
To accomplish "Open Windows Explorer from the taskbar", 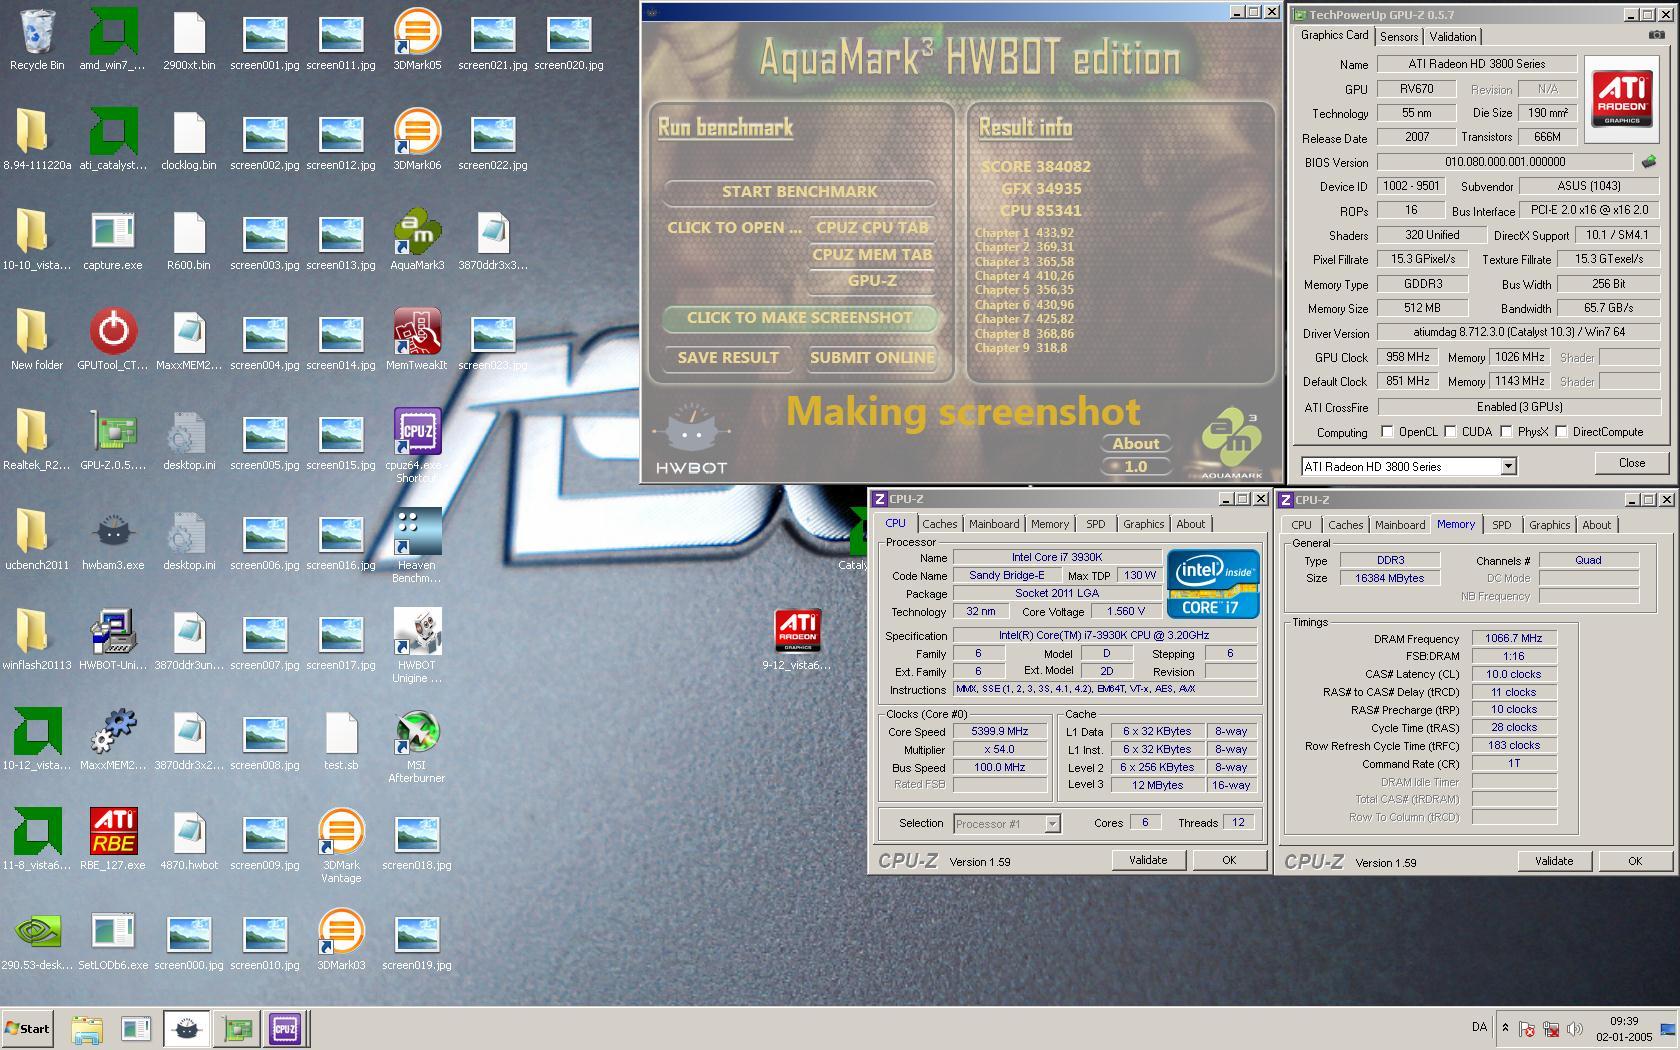I will click(x=87, y=1028).
